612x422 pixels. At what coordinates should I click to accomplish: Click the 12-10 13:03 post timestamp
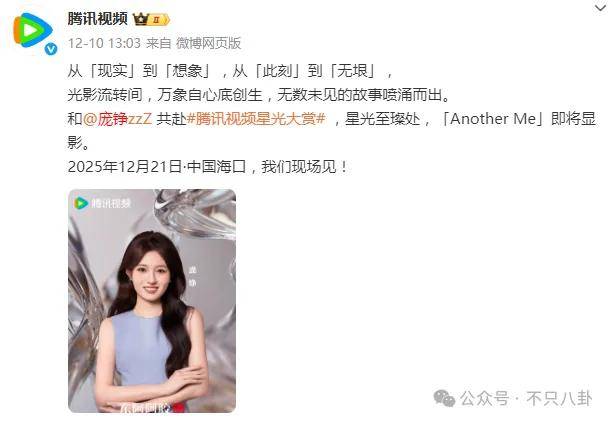(104, 43)
